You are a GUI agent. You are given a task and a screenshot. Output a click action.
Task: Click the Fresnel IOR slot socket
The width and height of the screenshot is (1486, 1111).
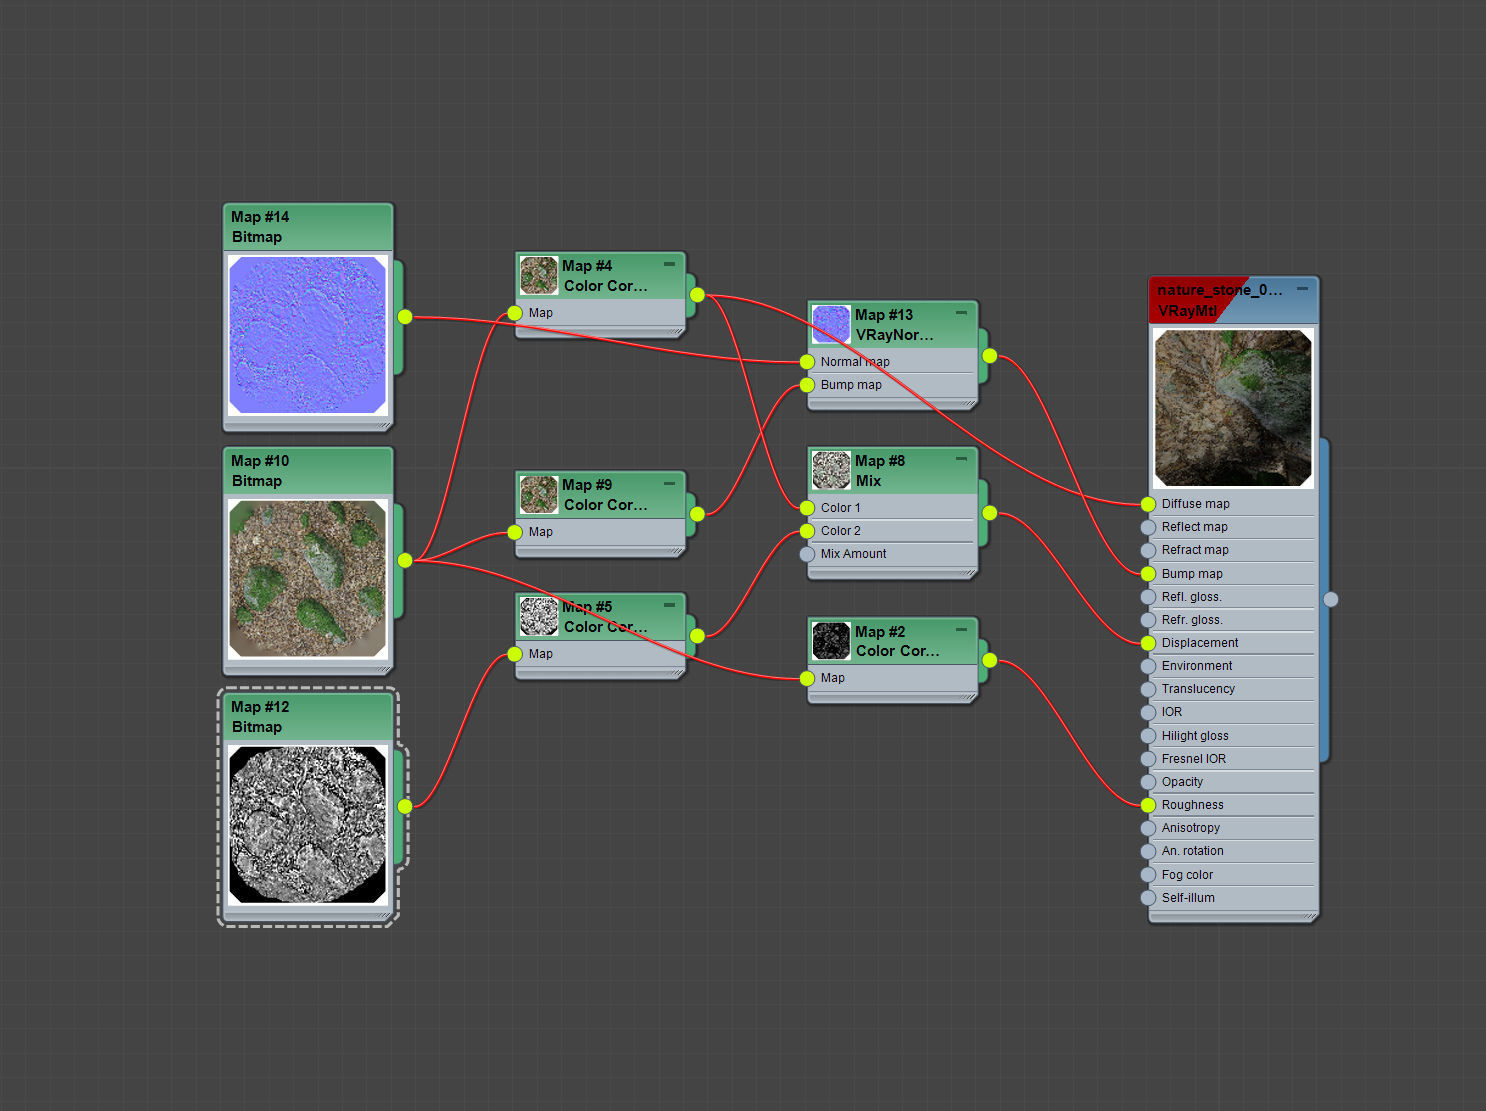[x=1148, y=759]
